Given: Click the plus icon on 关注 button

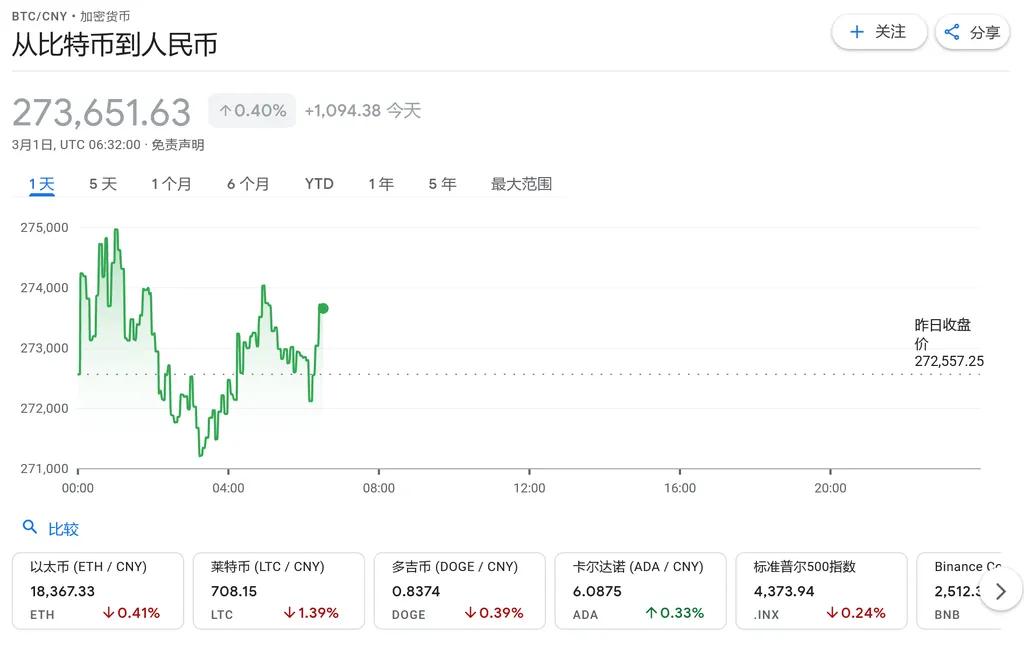Looking at the screenshot, I should click(x=856, y=32).
